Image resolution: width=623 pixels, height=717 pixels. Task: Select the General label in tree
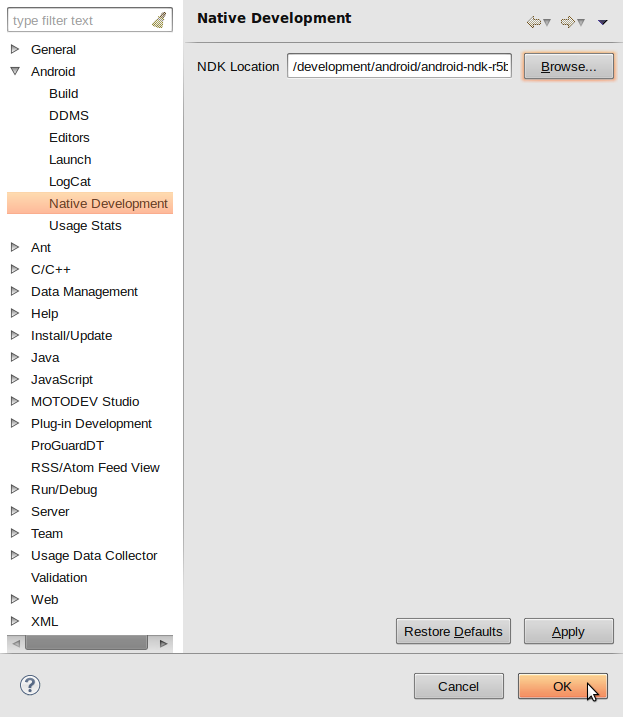point(53,49)
